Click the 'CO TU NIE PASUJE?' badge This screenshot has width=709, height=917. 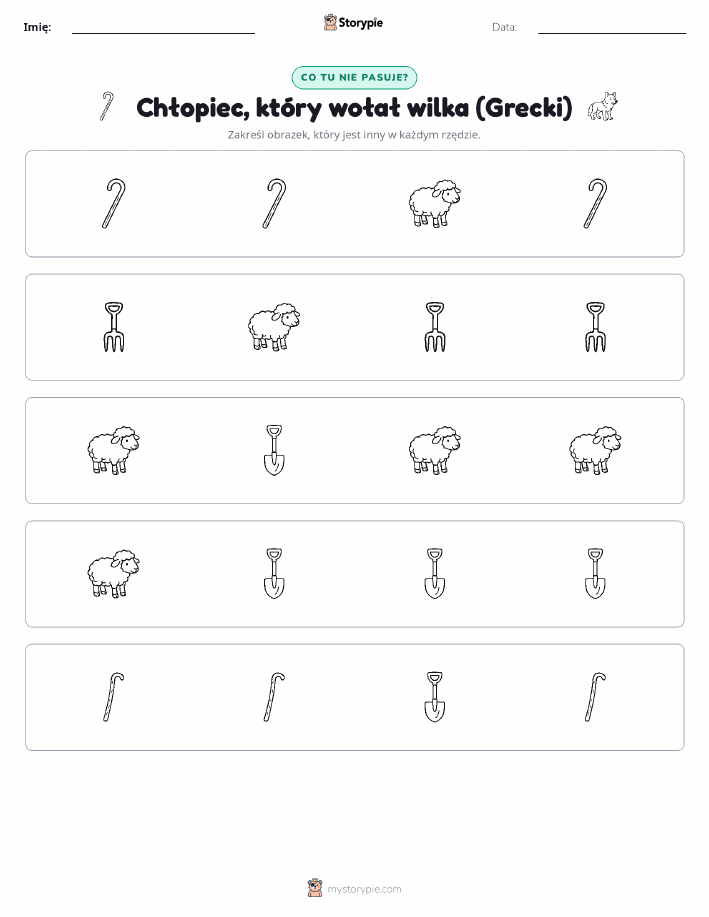point(354,77)
